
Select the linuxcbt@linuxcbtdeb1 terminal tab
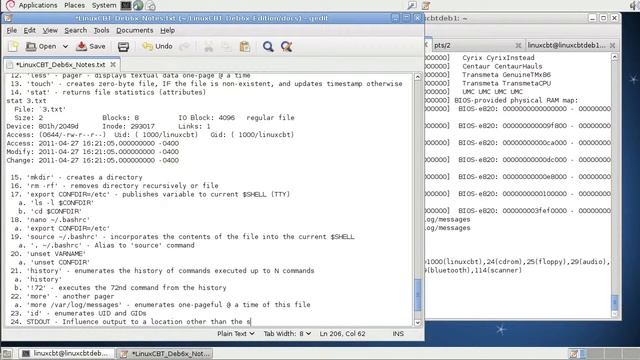pyautogui.click(x=566, y=45)
